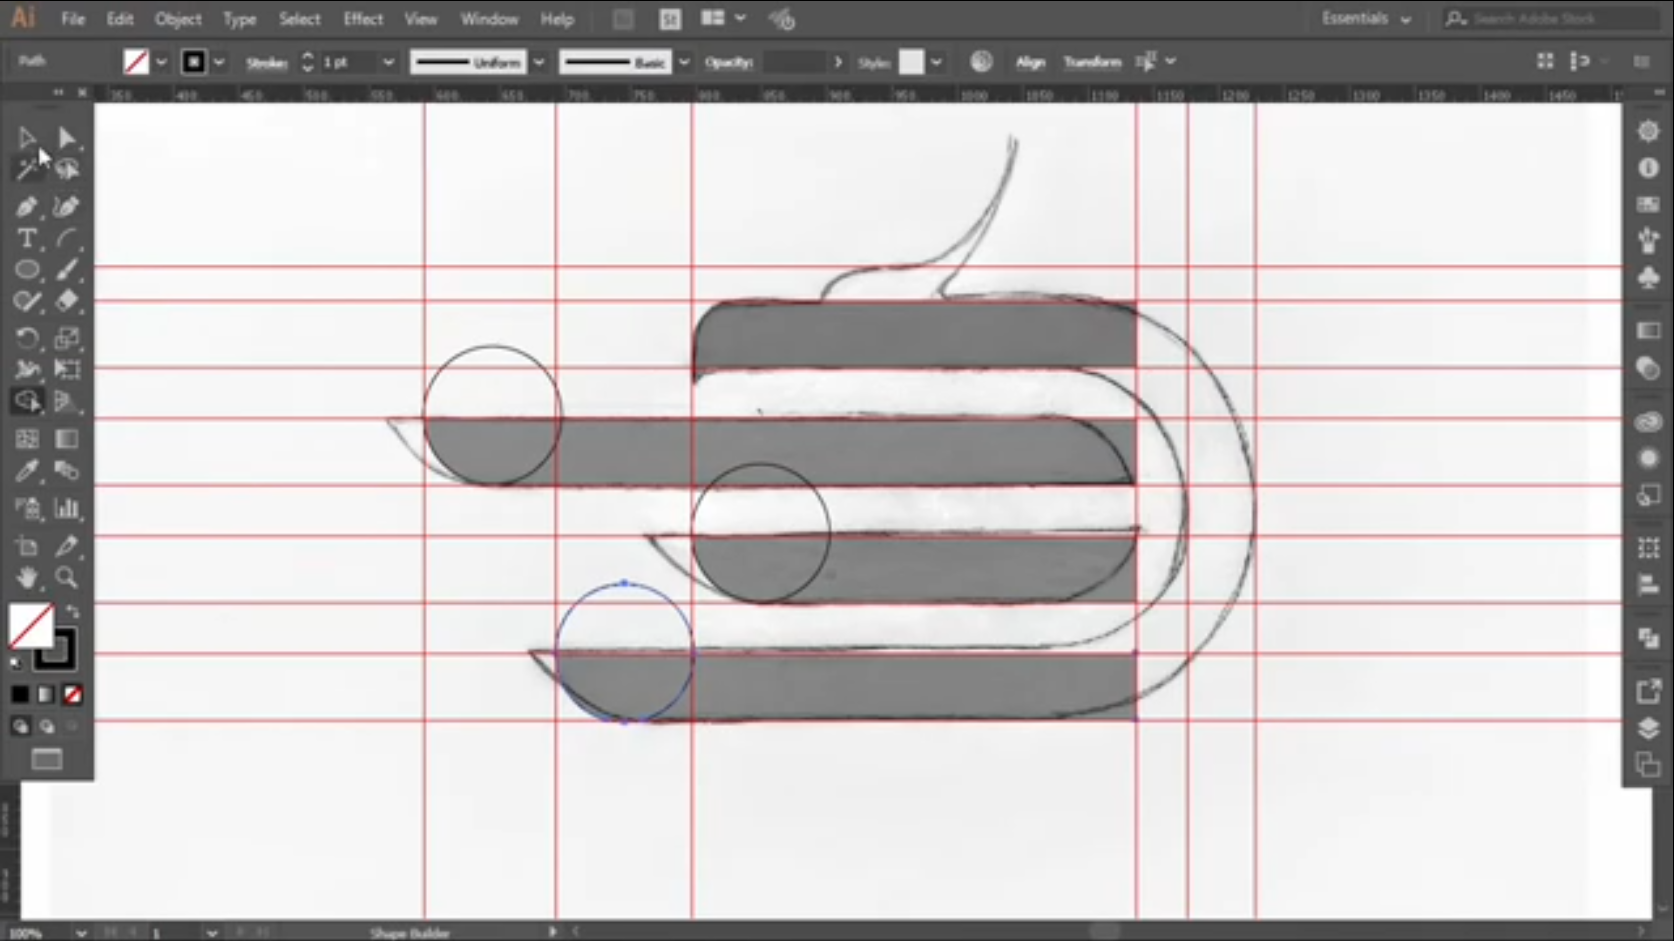
Task: Choose the Lasso tool
Action: click(x=66, y=169)
